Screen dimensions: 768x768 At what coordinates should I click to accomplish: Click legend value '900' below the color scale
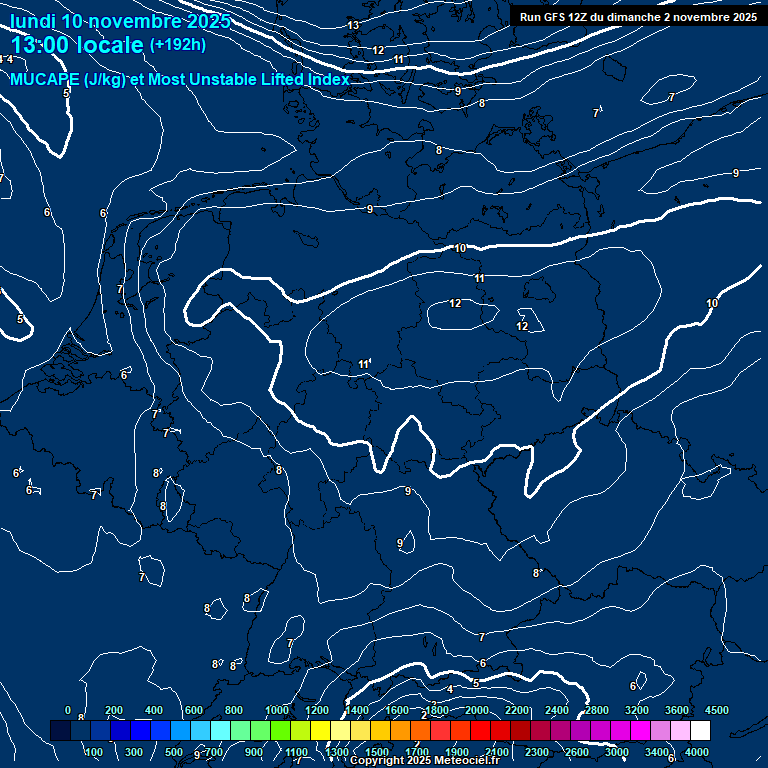click(x=254, y=752)
